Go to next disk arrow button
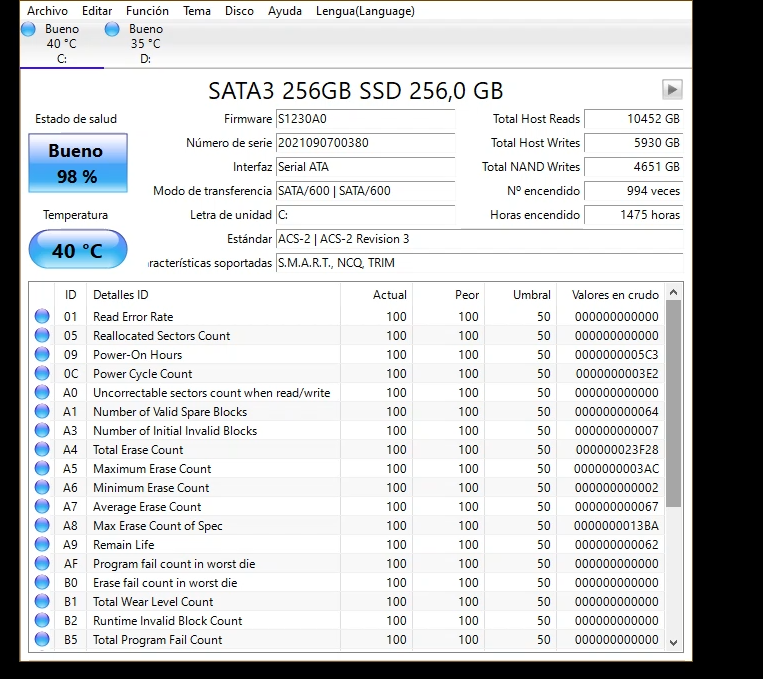The image size is (763, 679). point(672,90)
